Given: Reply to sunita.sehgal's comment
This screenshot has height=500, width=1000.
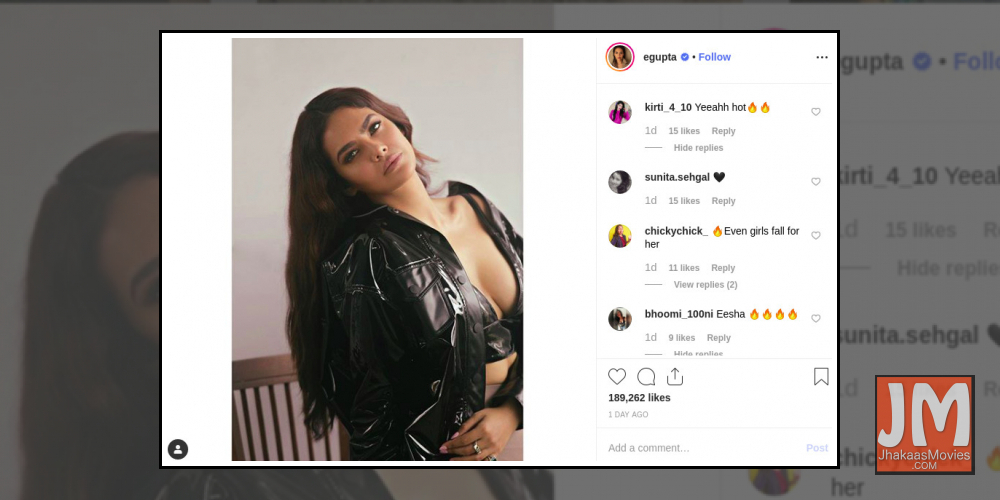Looking at the screenshot, I should [x=723, y=201].
